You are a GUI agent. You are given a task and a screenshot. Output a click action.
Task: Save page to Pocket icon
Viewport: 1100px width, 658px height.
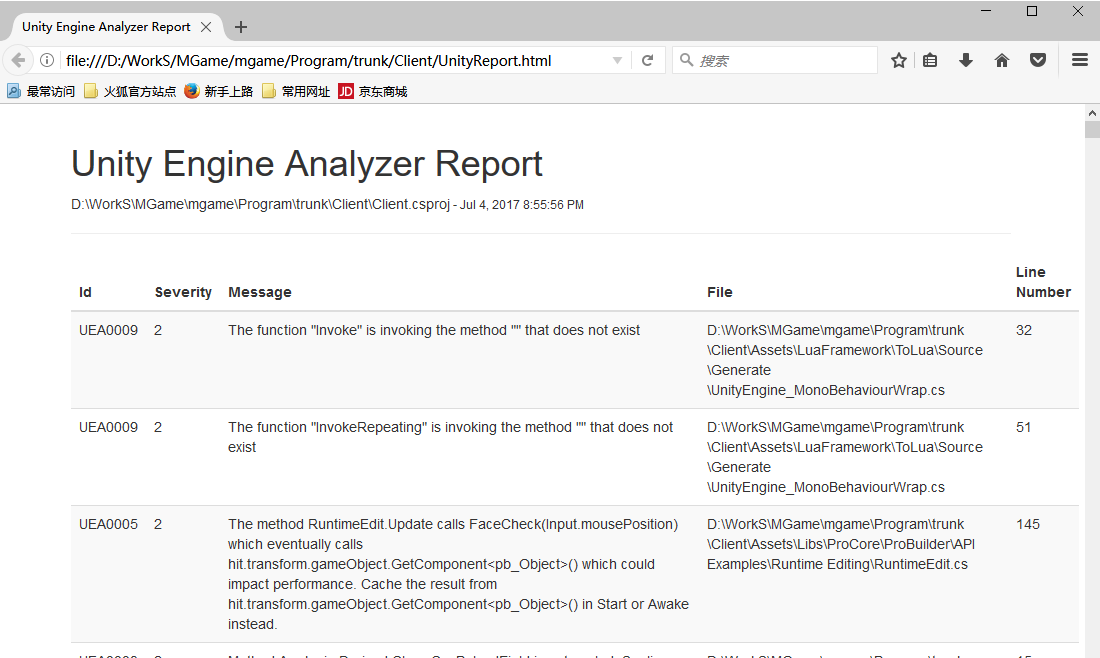[1038, 60]
